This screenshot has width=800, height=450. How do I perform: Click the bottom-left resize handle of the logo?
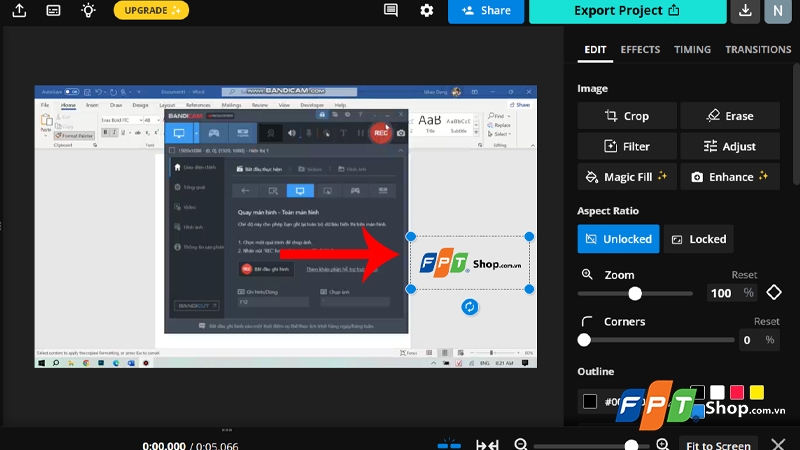[411, 289]
